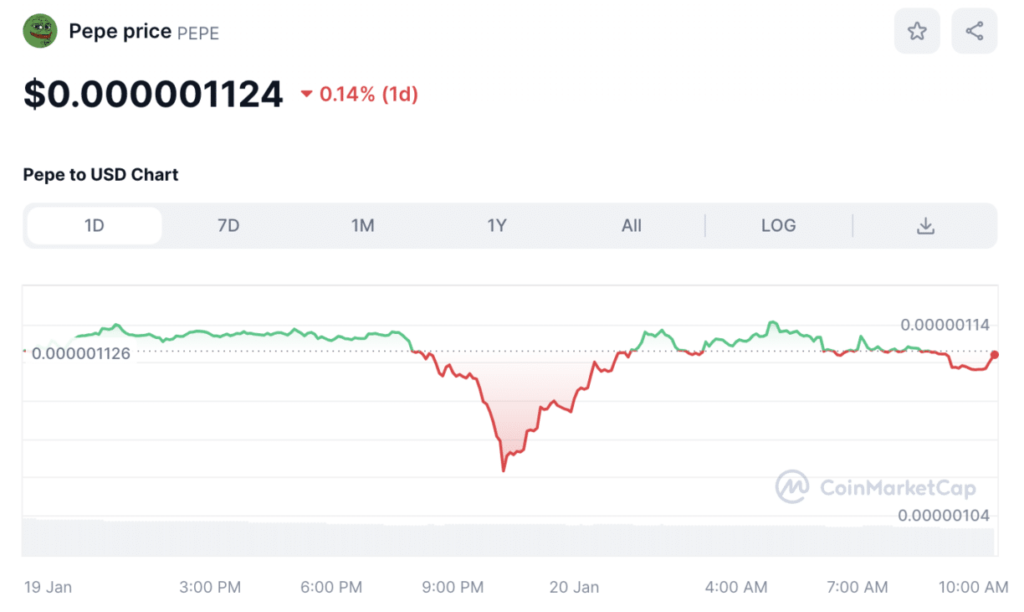Screen dimensions: 1024x612
Task: Click the $0.000001124 price value
Action: 153,95
